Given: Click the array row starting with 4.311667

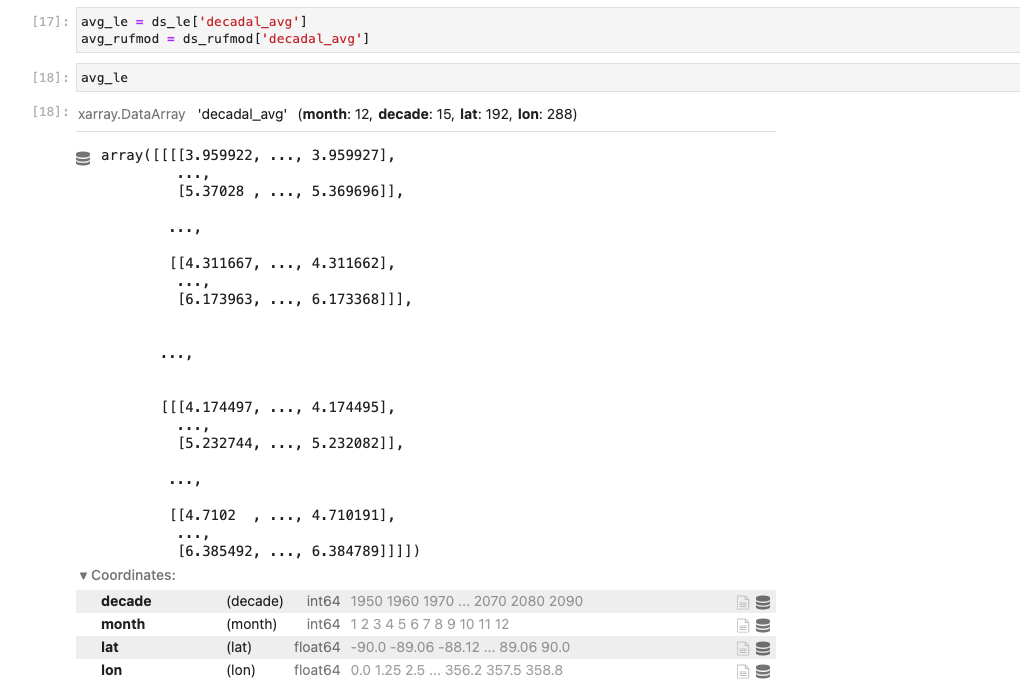Looking at the screenshot, I should (x=282, y=263).
